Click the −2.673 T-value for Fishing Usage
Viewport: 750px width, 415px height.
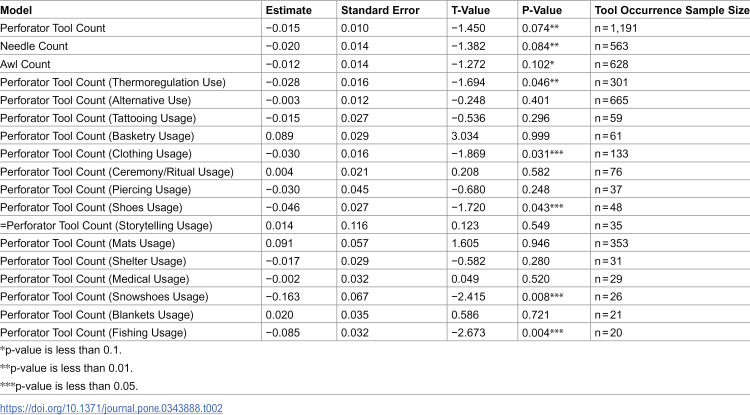pyautogui.click(x=468, y=333)
